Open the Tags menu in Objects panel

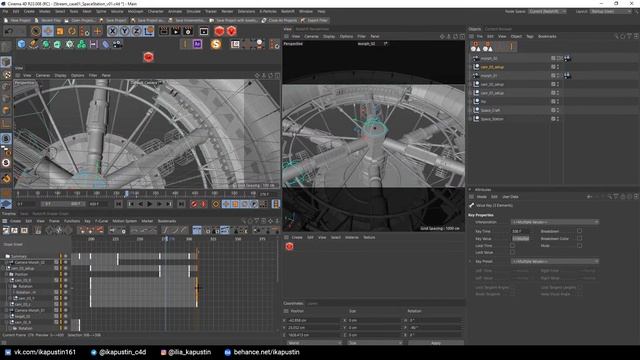click(x=530, y=36)
